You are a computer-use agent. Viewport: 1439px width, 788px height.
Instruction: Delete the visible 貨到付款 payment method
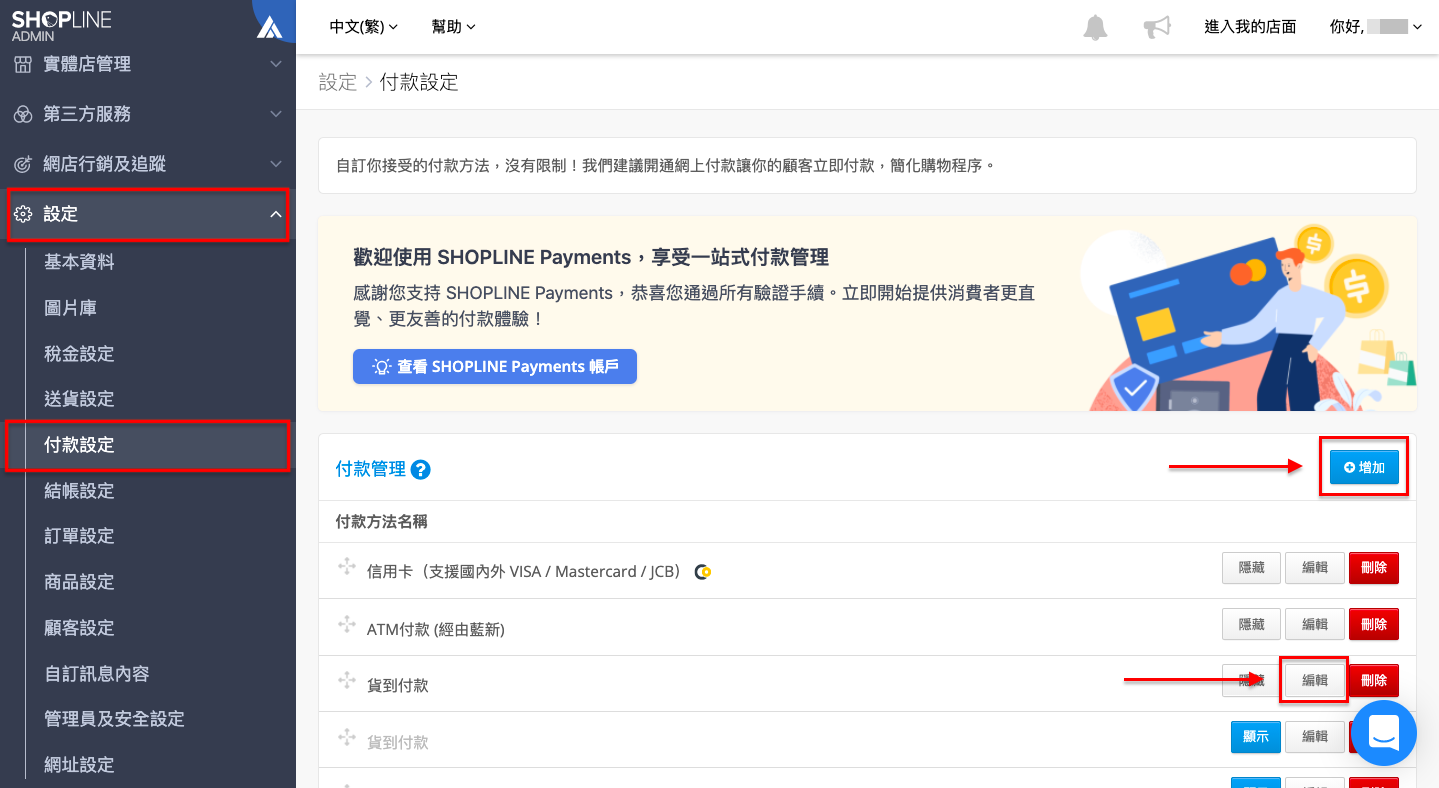(x=1374, y=680)
